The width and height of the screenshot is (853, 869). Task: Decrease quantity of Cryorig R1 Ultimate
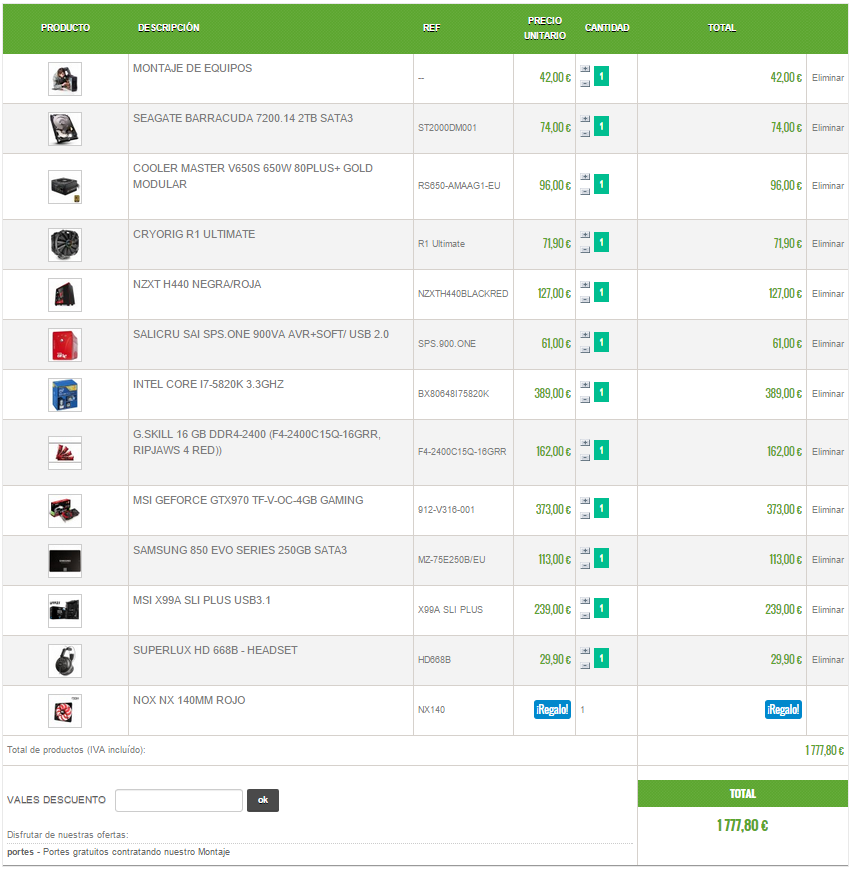click(585, 250)
